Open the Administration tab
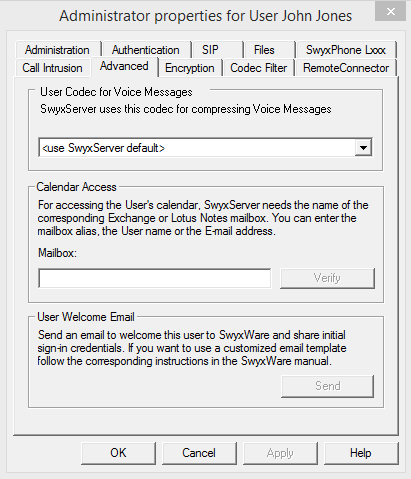411x479 pixels. click(57, 50)
